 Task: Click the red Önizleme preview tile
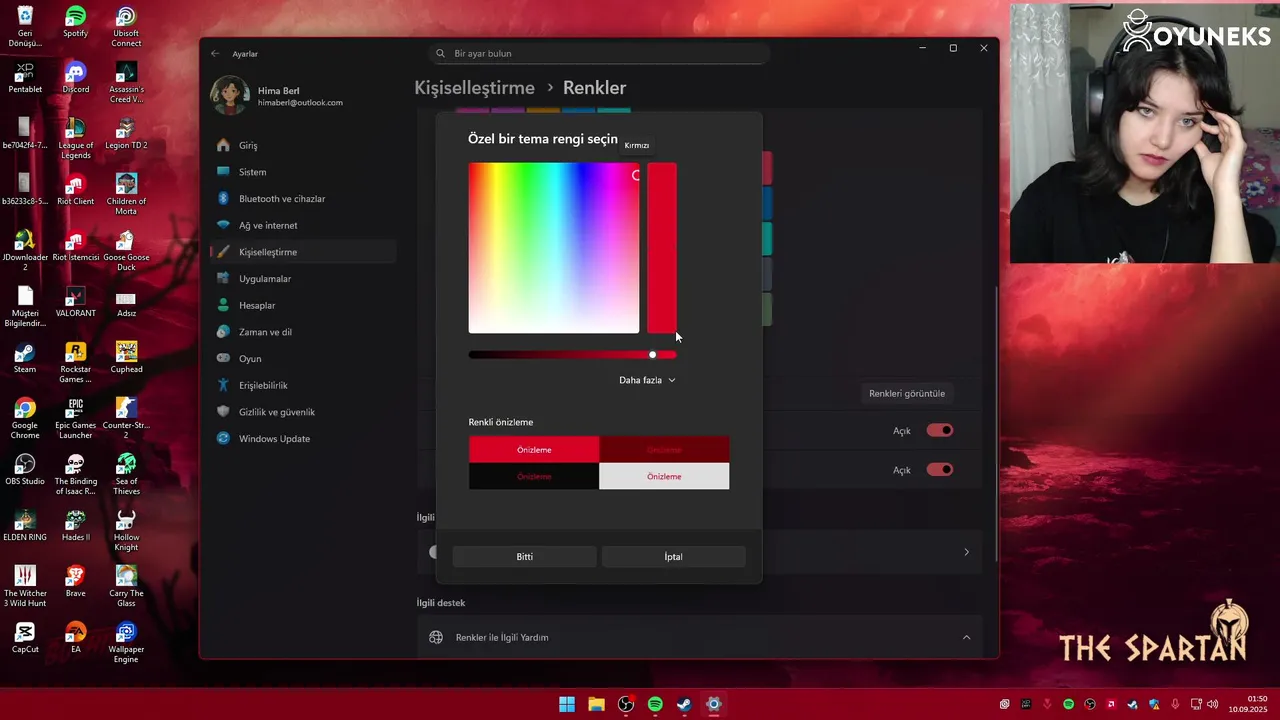click(534, 450)
